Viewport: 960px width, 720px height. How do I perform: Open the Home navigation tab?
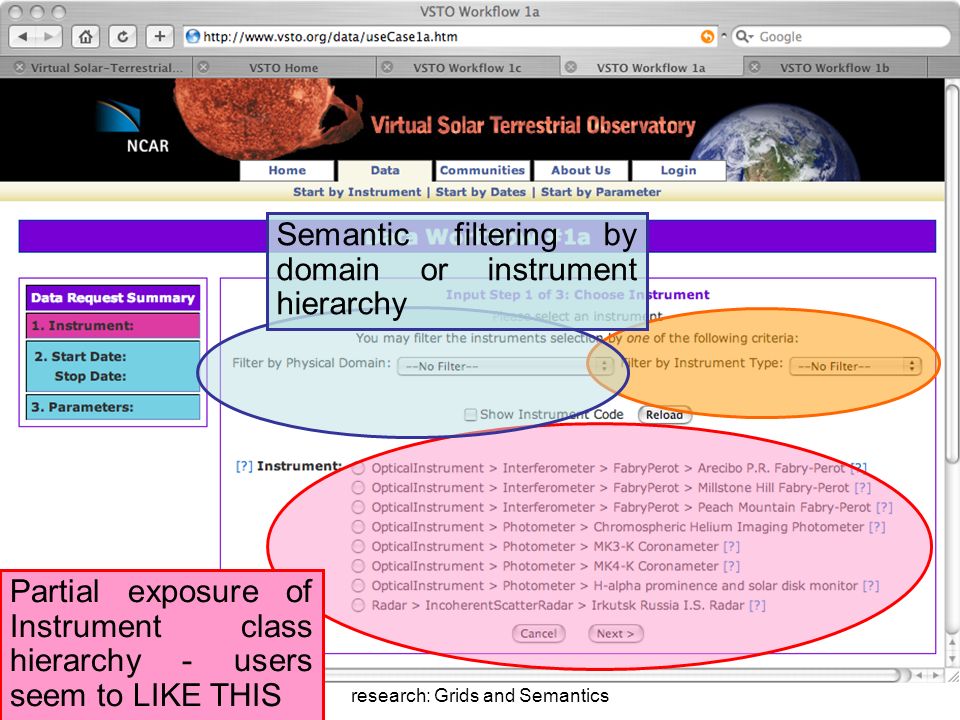pyautogui.click(x=287, y=170)
